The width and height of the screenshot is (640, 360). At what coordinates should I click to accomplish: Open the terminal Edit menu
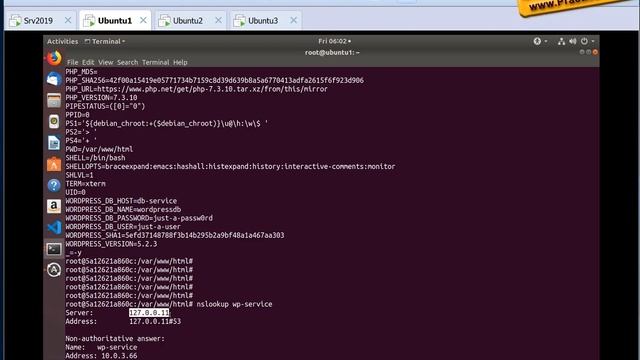point(88,62)
